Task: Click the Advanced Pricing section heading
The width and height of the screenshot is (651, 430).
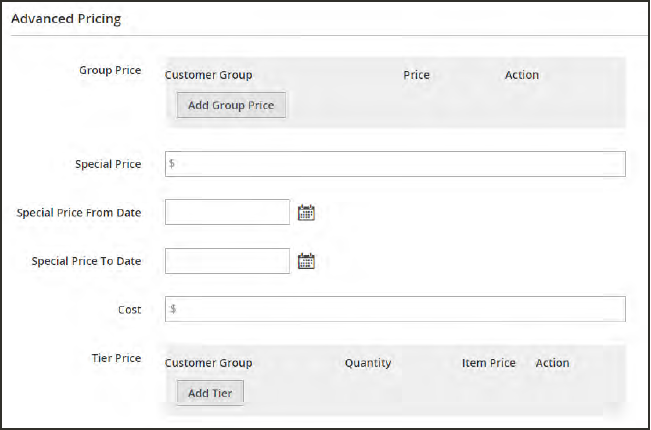Action: point(66,19)
